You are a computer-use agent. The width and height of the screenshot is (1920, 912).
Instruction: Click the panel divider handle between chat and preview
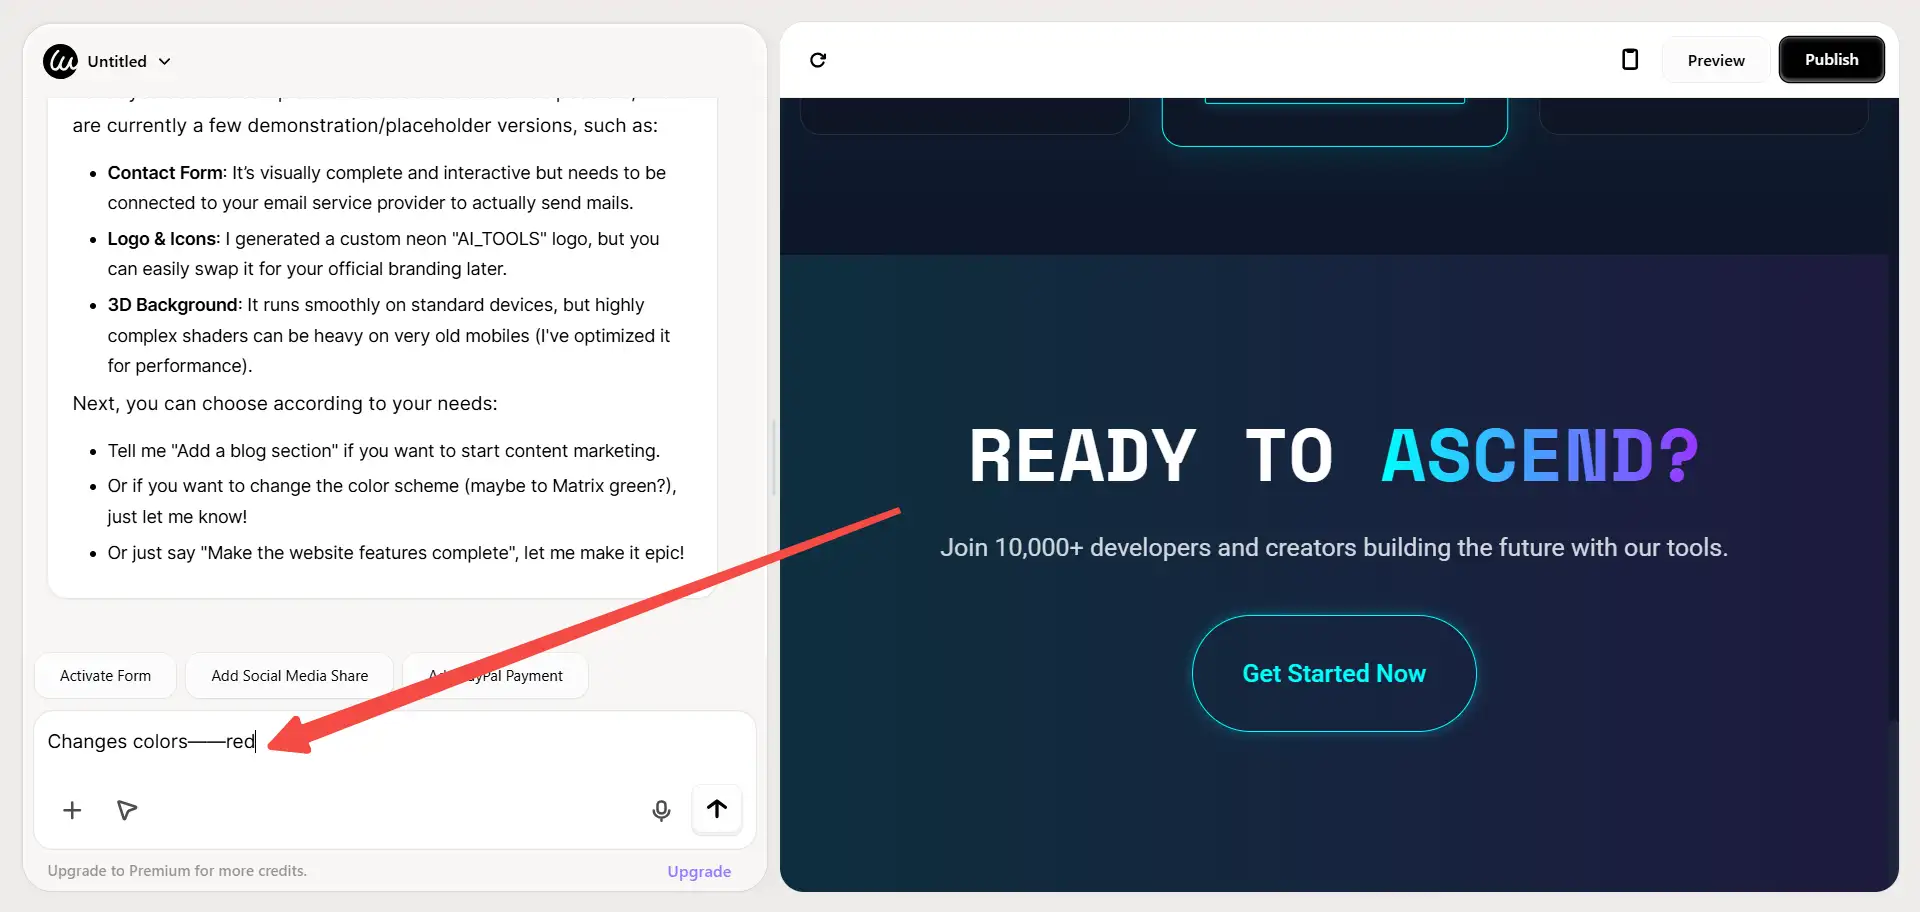point(774,457)
